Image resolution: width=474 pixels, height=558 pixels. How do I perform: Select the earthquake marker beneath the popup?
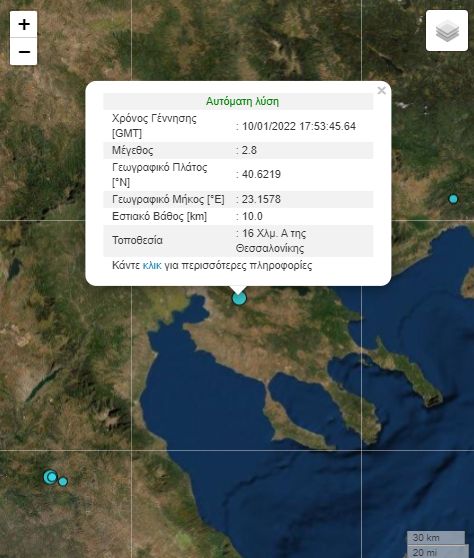tap(239, 298)
